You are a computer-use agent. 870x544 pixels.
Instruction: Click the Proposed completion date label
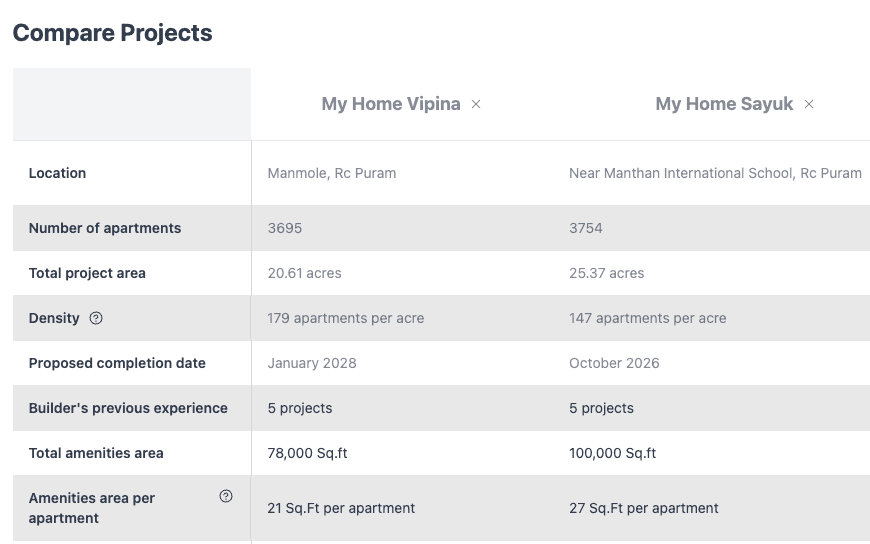[x=117, y=363]
